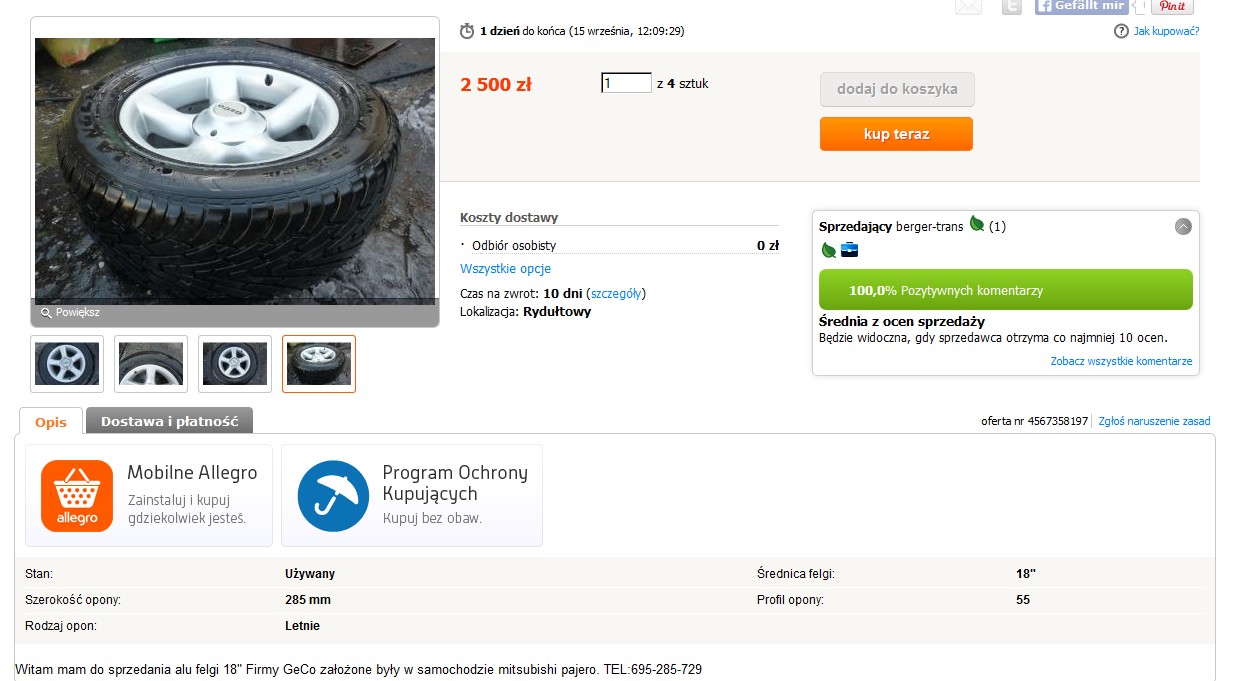This screenshot has height=681, width=1234.
Task: Click the email share envelope icon
Action: [x=968, y=6]
